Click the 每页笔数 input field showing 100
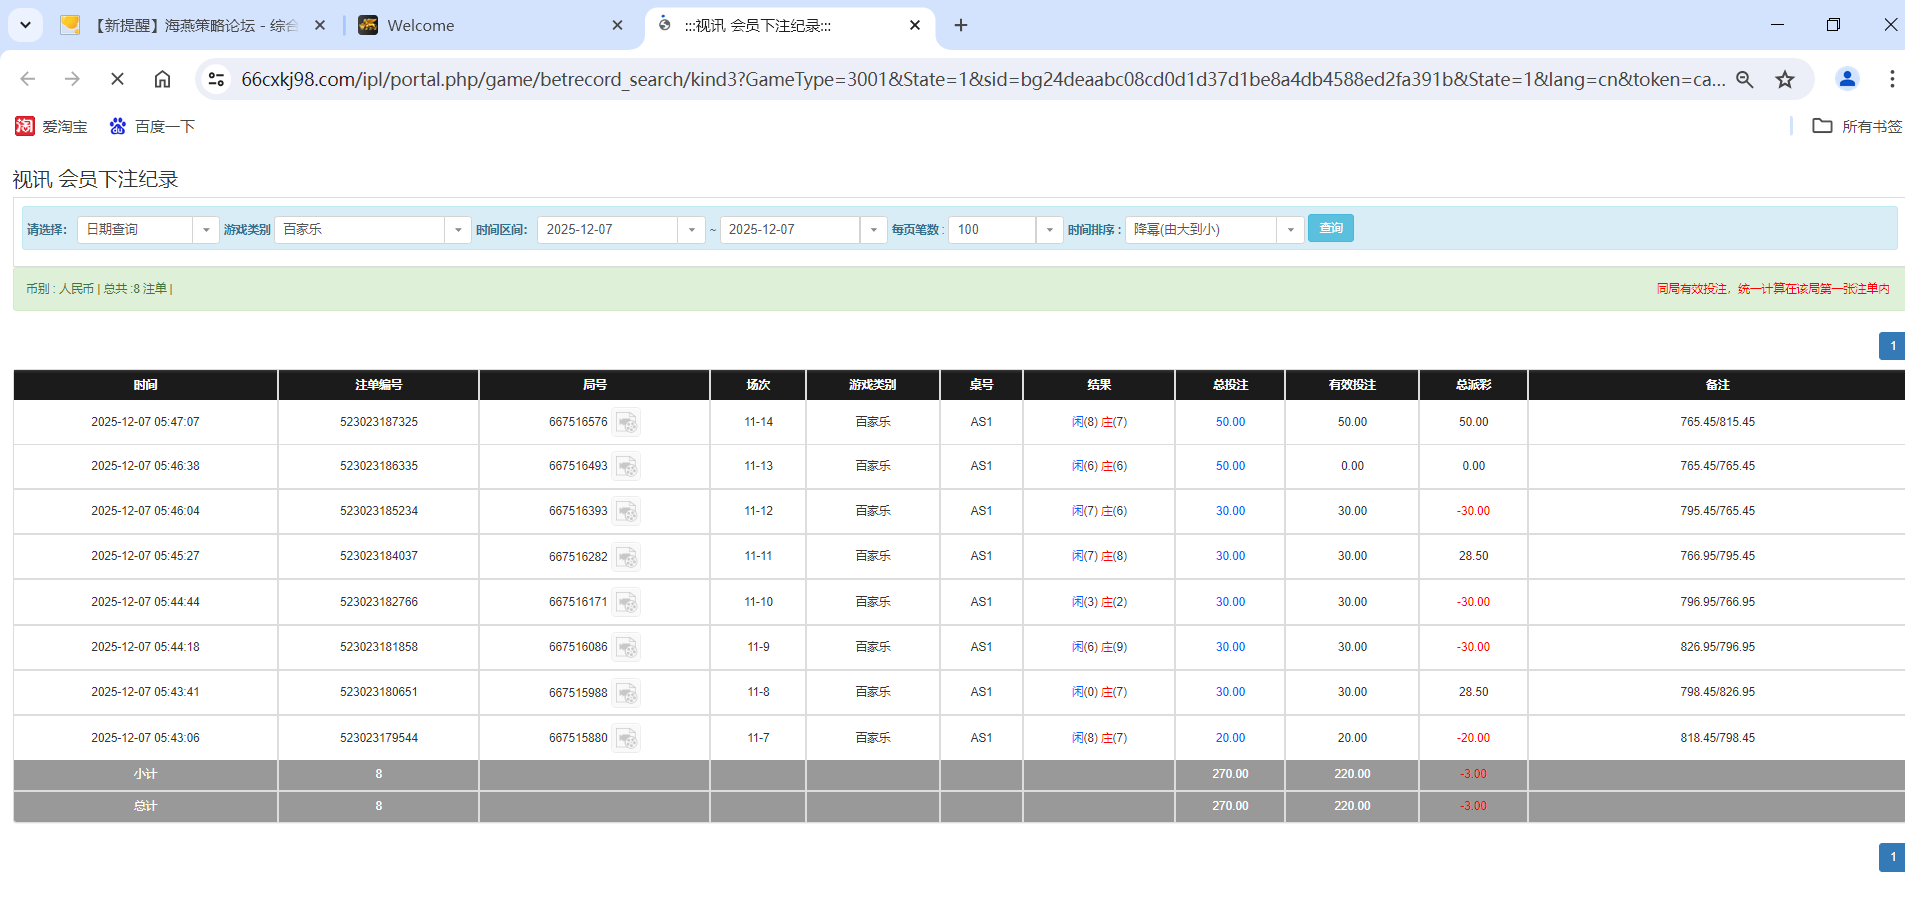The width and height of the screenshot is (1905, 915). 990,229
